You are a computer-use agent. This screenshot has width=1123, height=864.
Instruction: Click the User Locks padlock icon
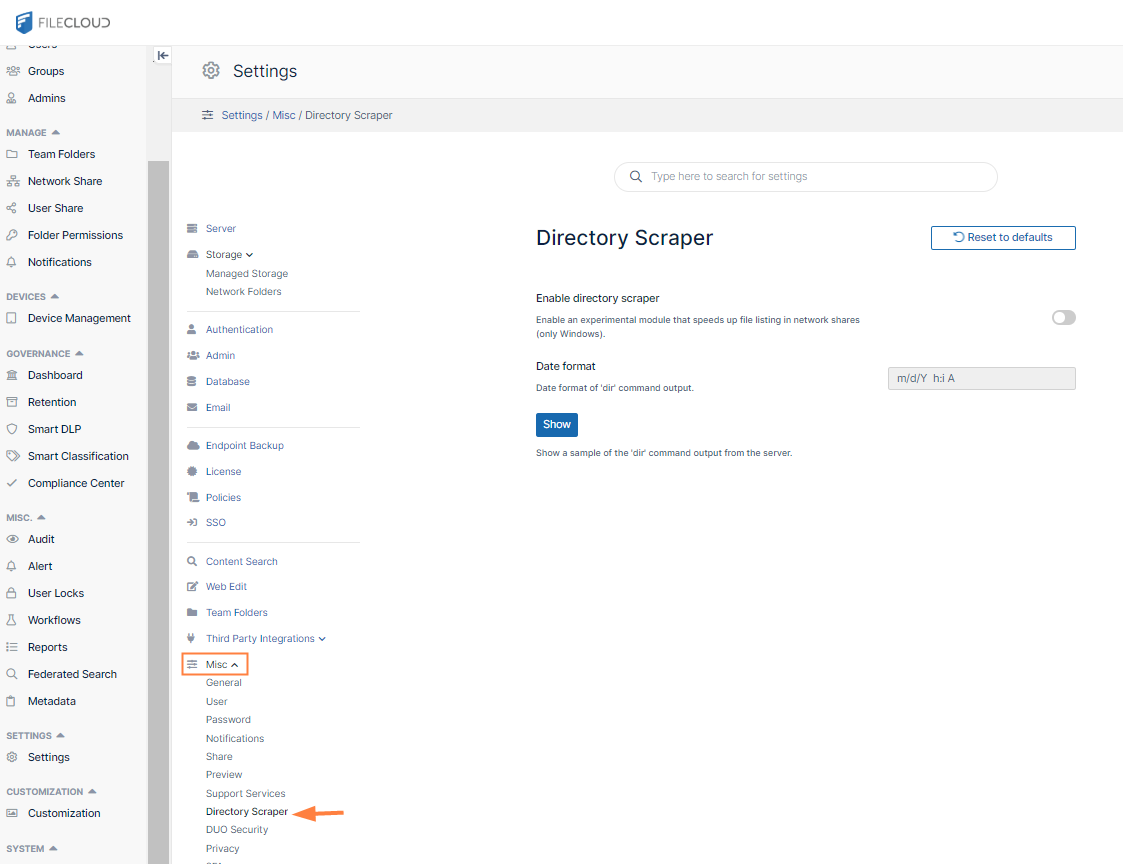coord(12,593)
